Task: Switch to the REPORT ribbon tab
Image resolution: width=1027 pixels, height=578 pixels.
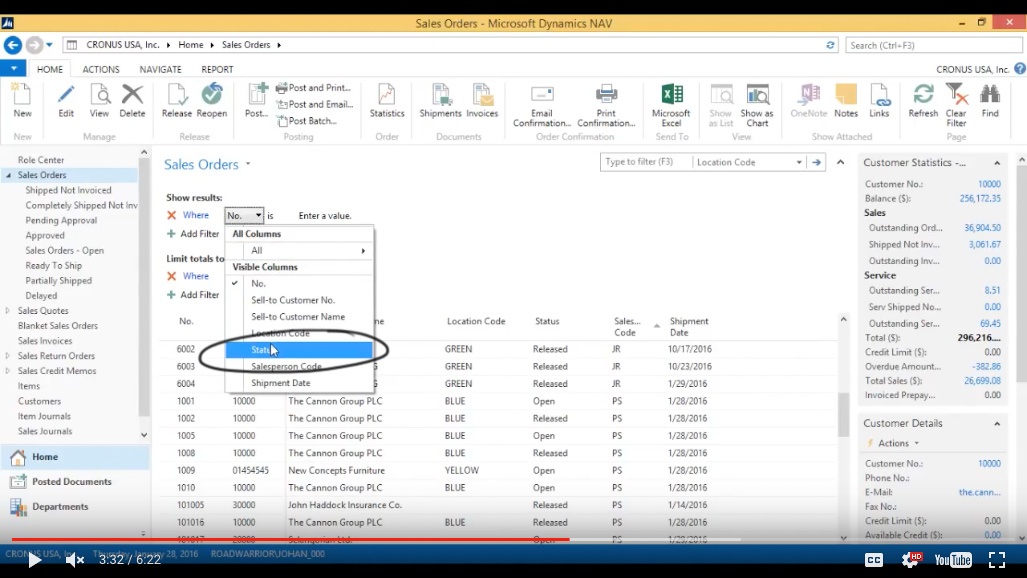Action: [x=217, y=69]
